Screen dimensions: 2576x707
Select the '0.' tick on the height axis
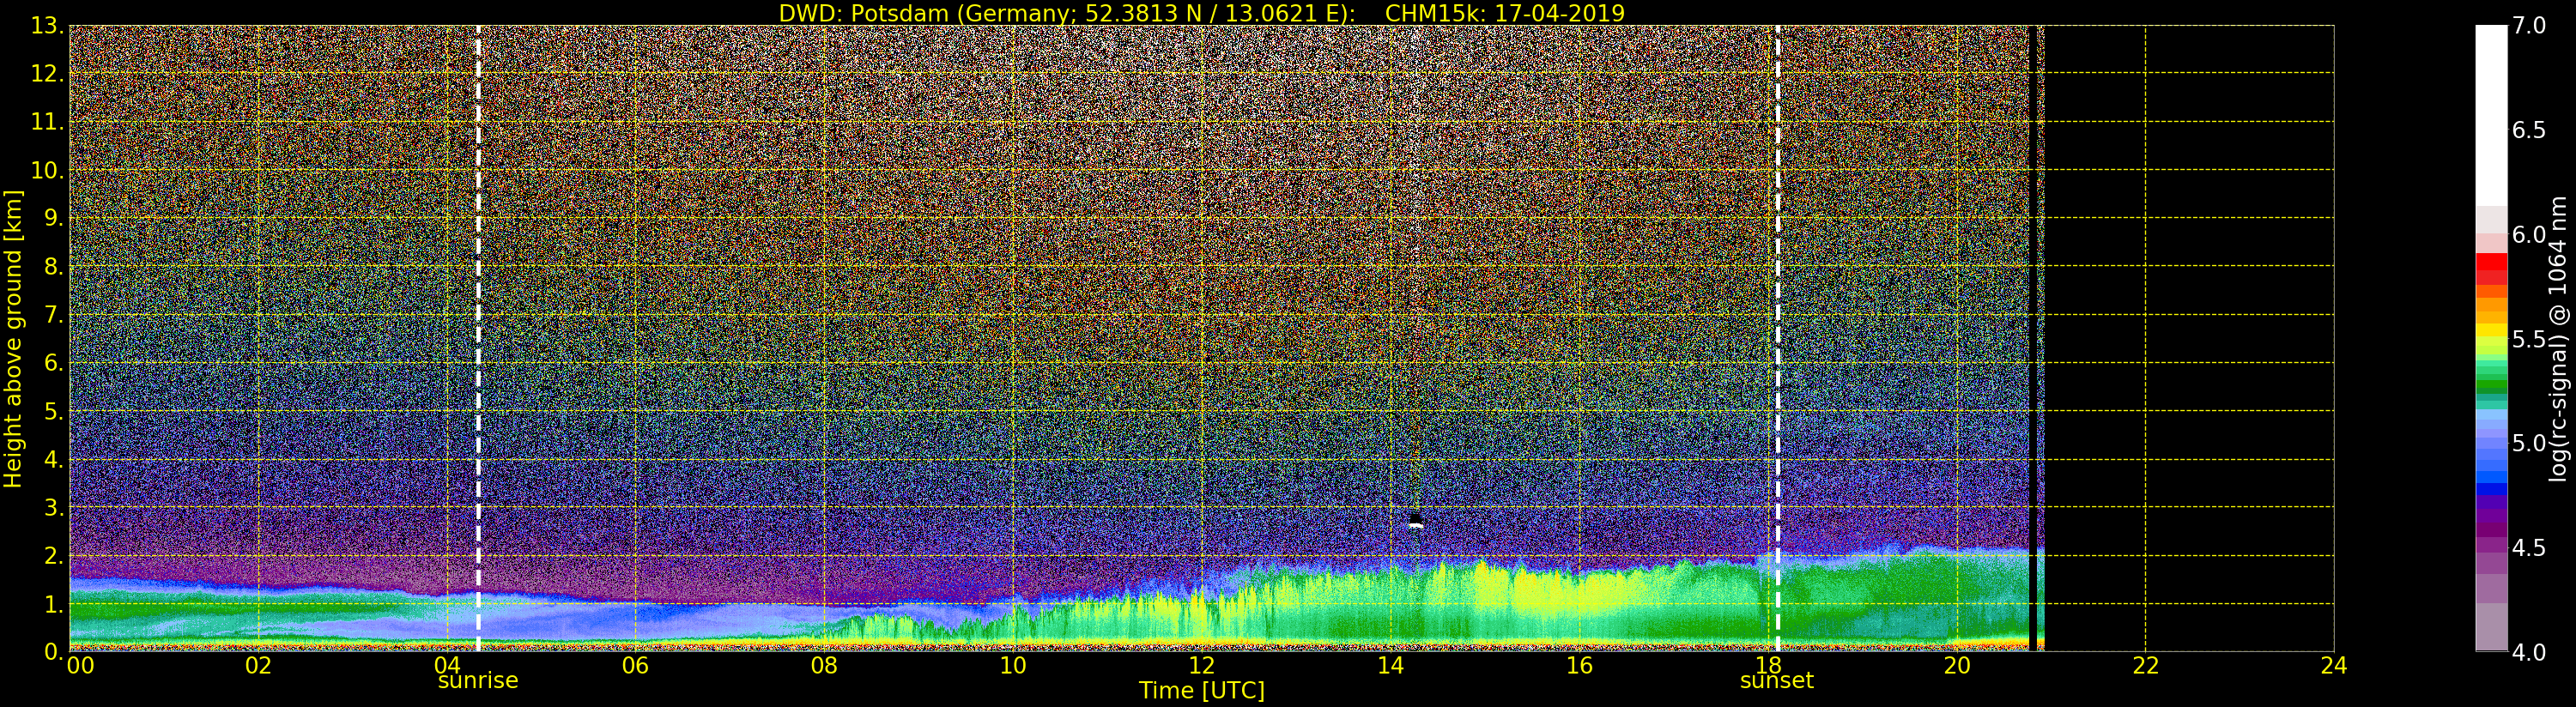tap(53, 651)
